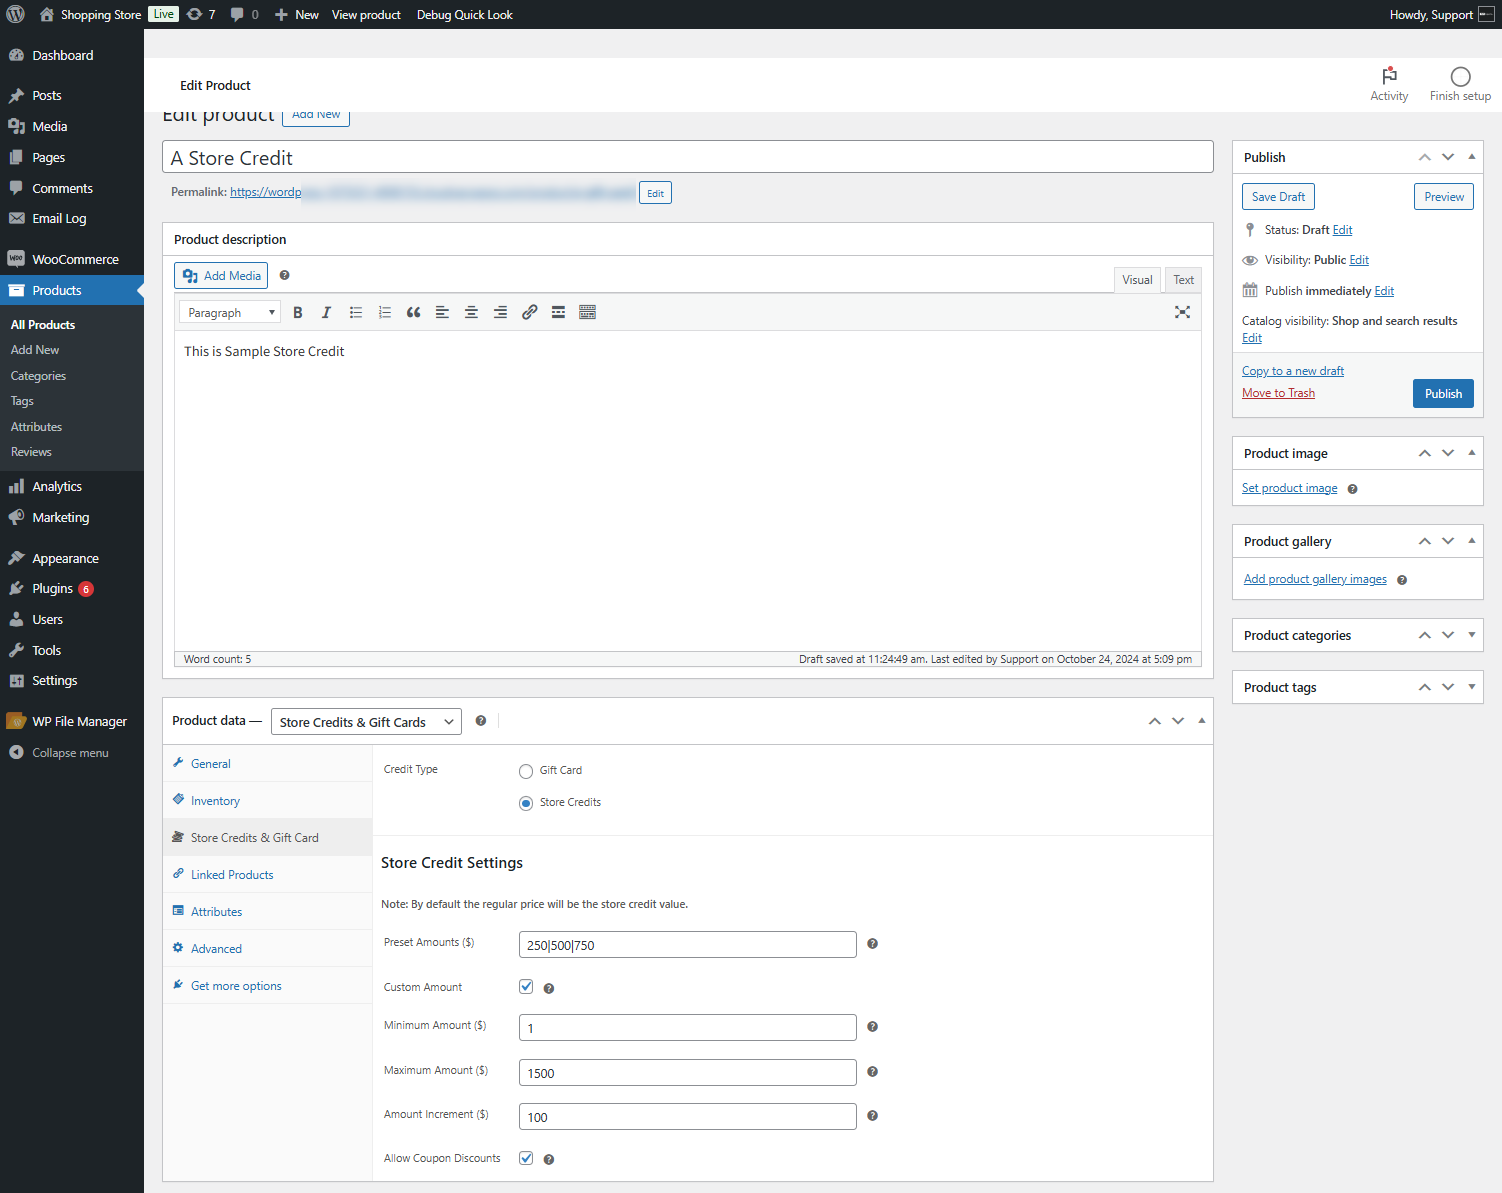The height and width of the screenshot is (1193, 1502).
Task: Expand the Product categories panel
Action: (1471, 635)
